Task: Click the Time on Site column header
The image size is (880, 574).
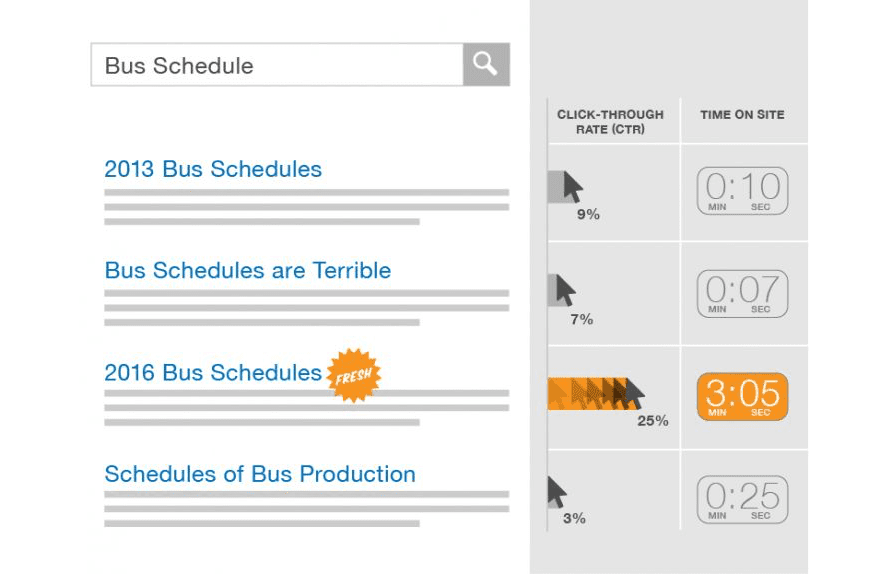Action: pos(742,115)
